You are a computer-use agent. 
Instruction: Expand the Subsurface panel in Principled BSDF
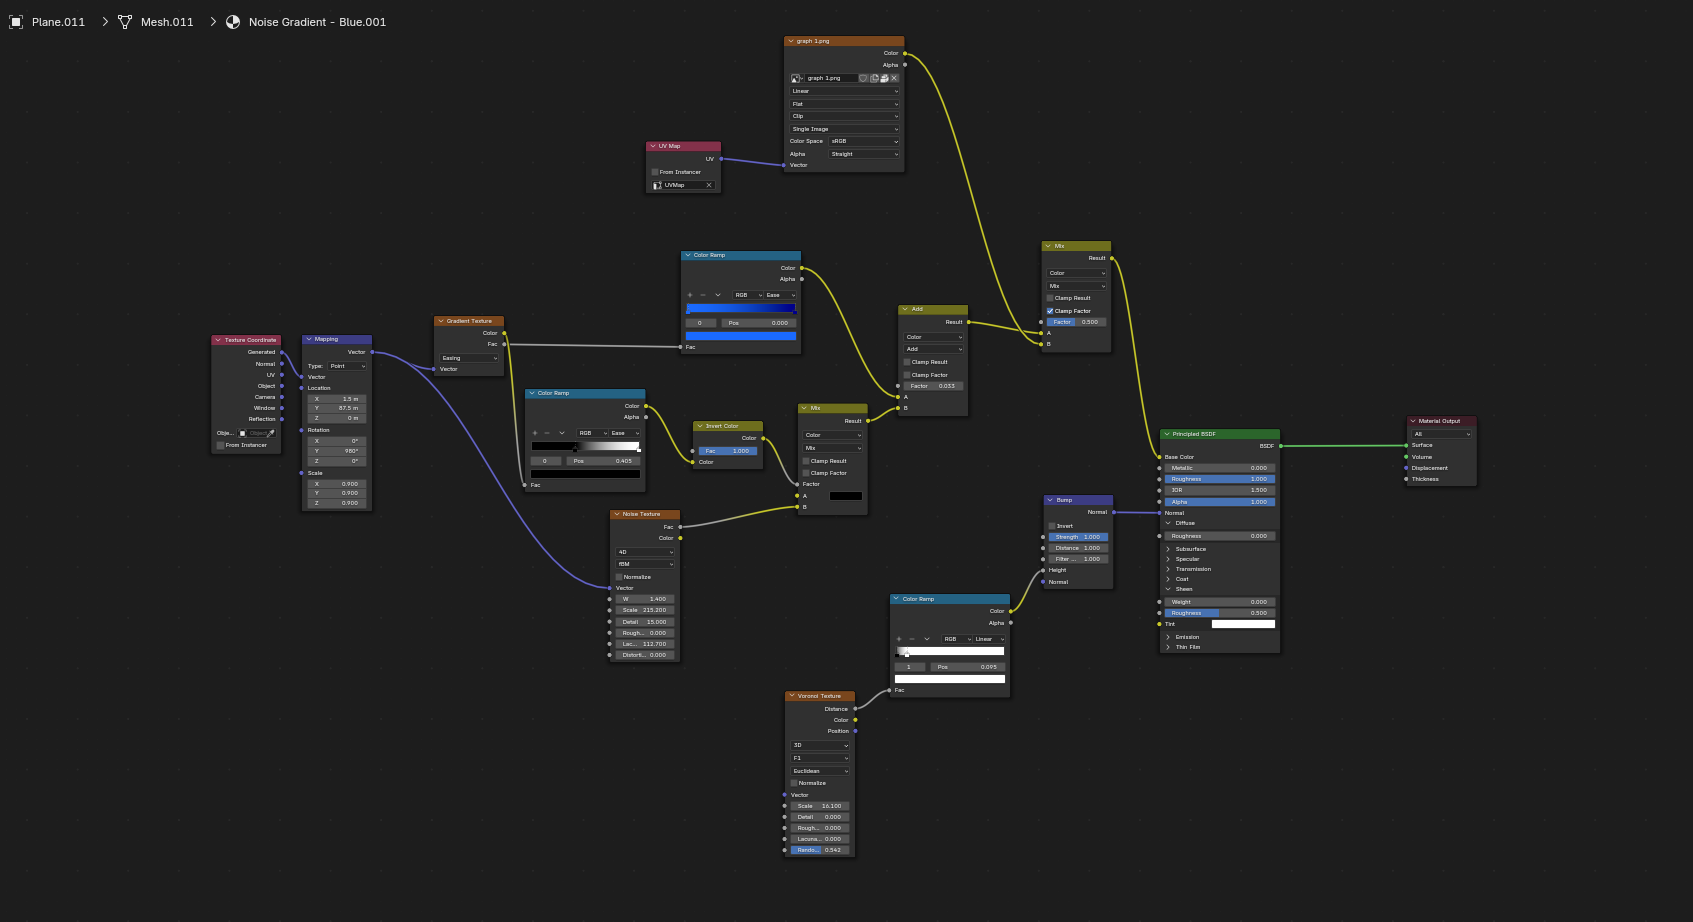(1168, 549)
